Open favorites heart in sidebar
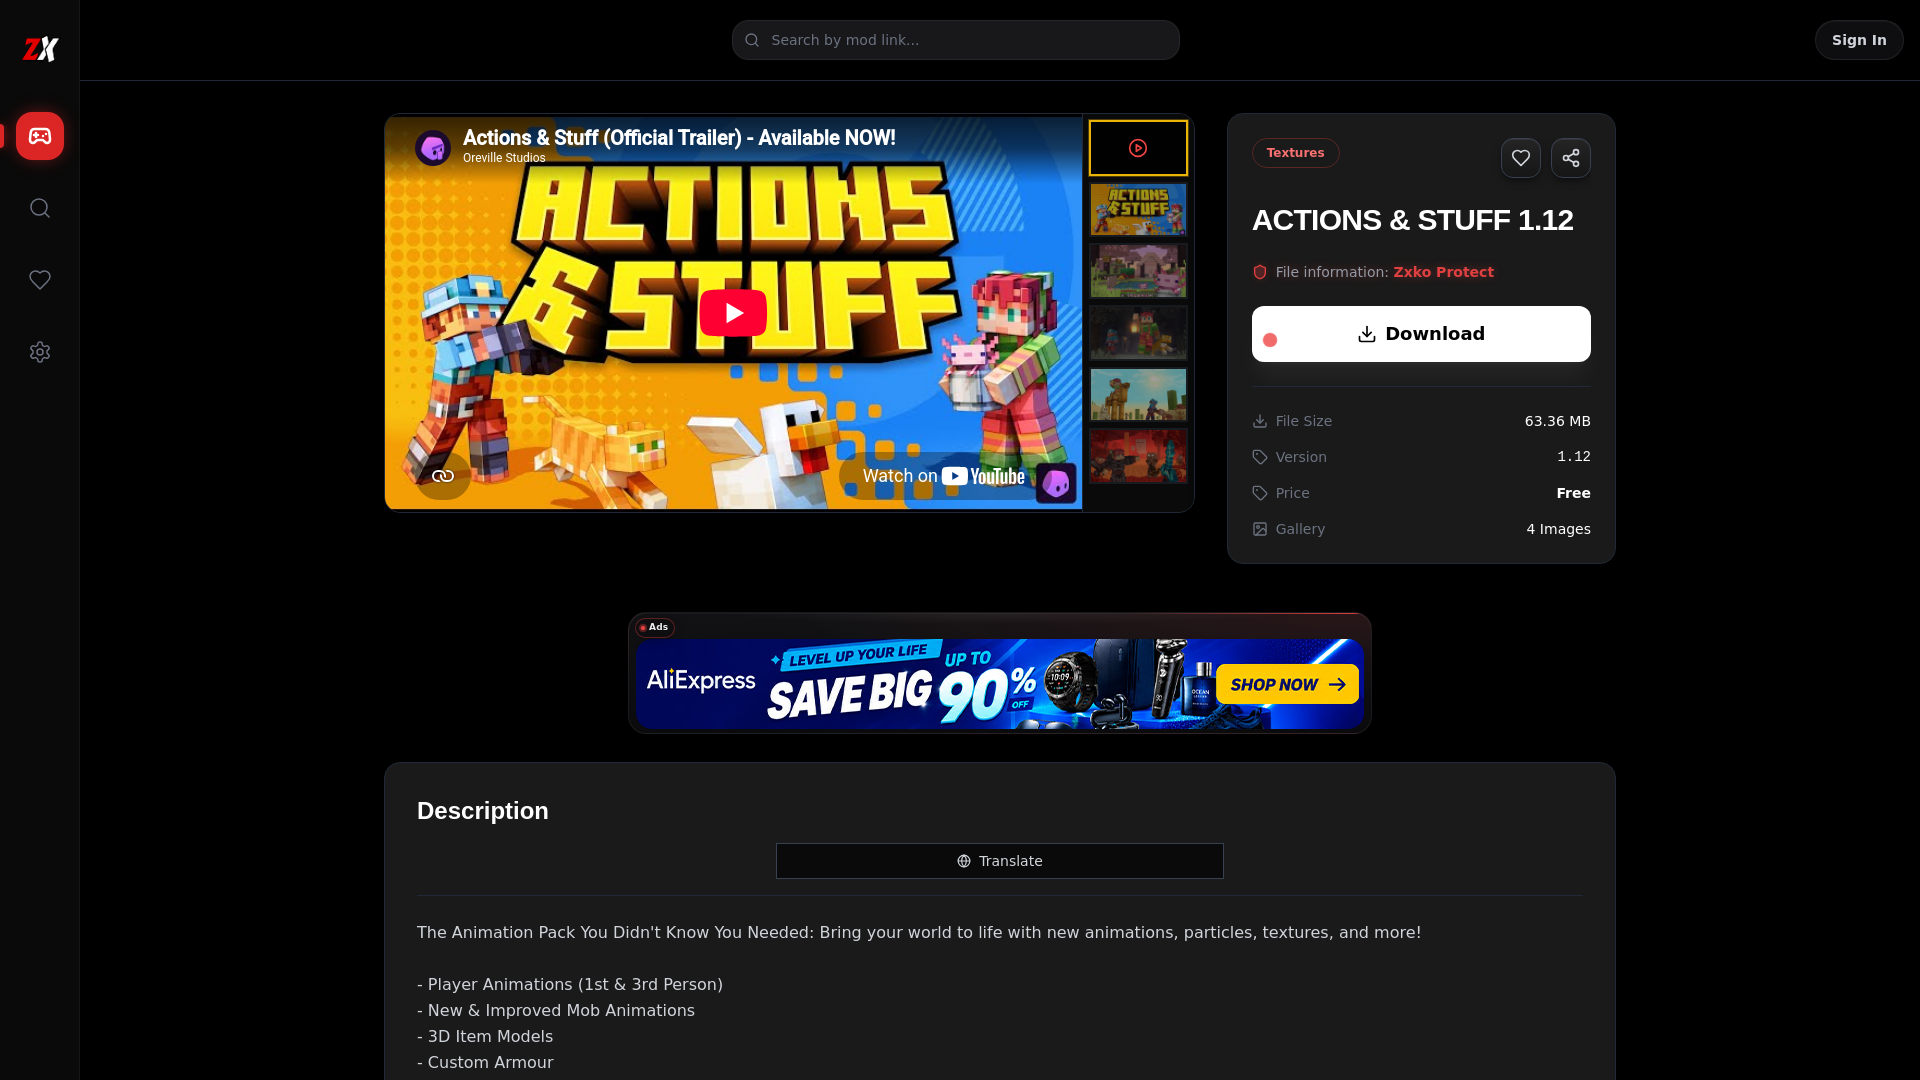 (x=40, y=280)
